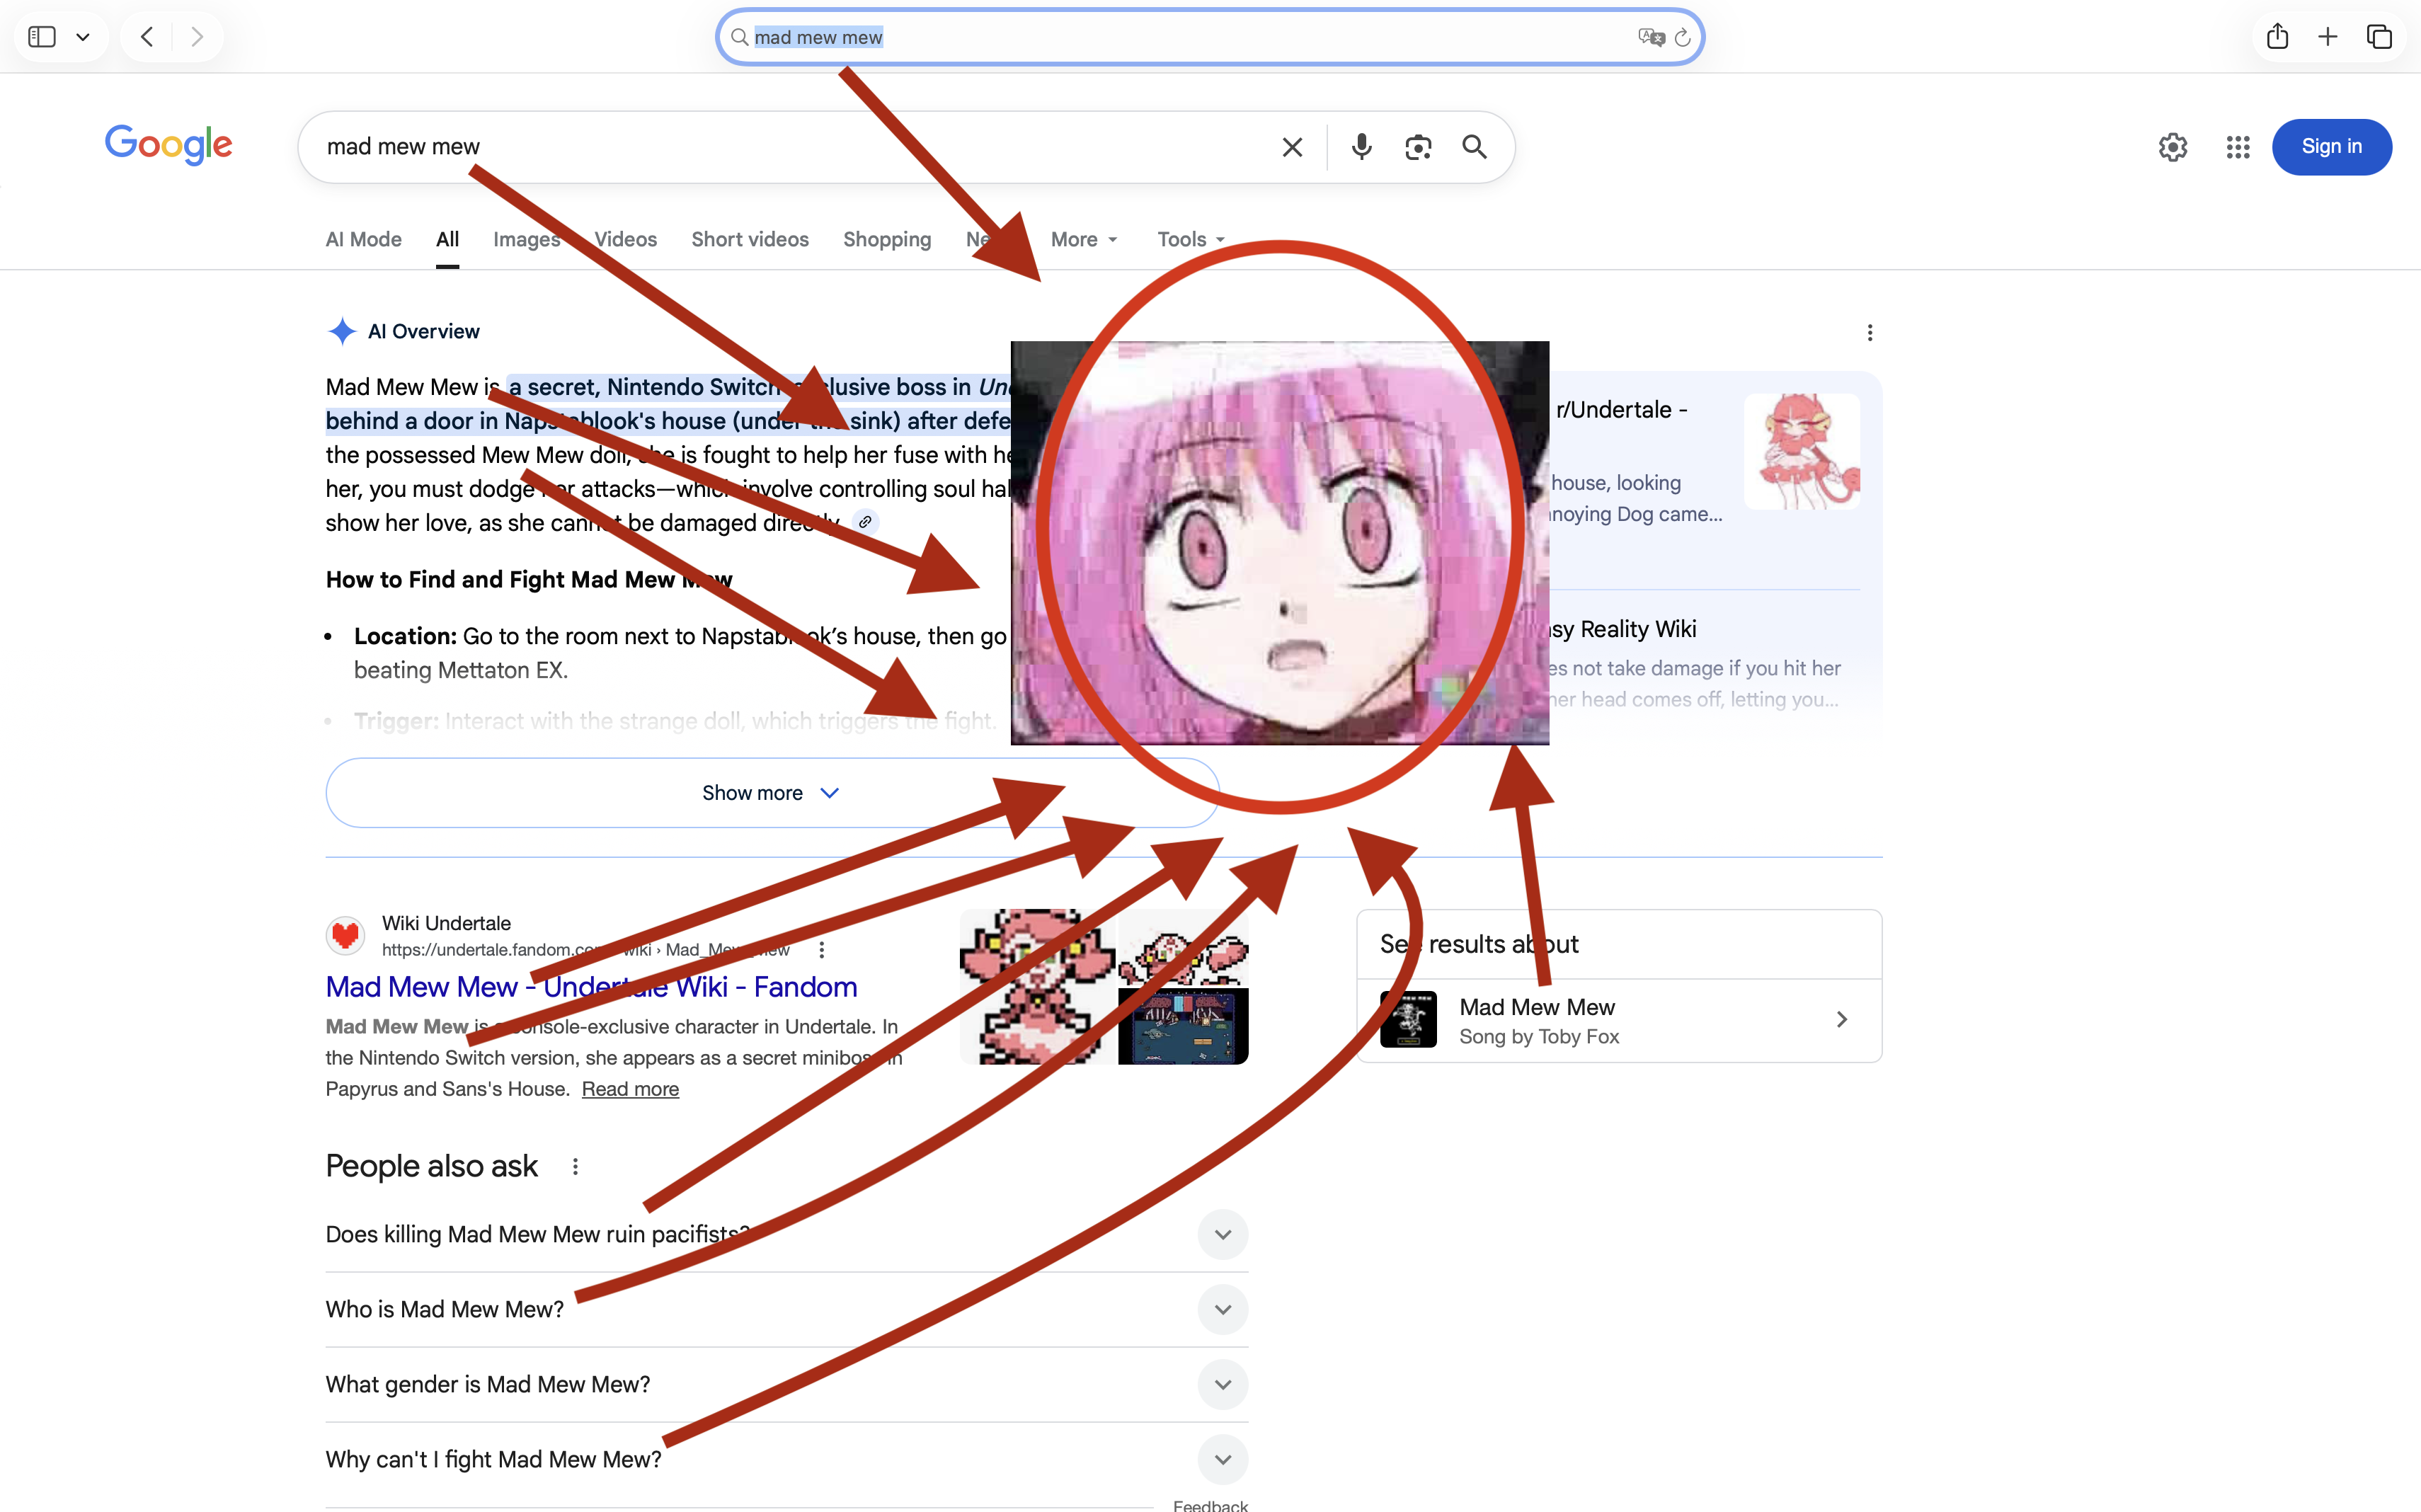Expand 'What gender is Mad Mew Mew?' question
Screen dimensions: 2421x1512
point(786,1384)
